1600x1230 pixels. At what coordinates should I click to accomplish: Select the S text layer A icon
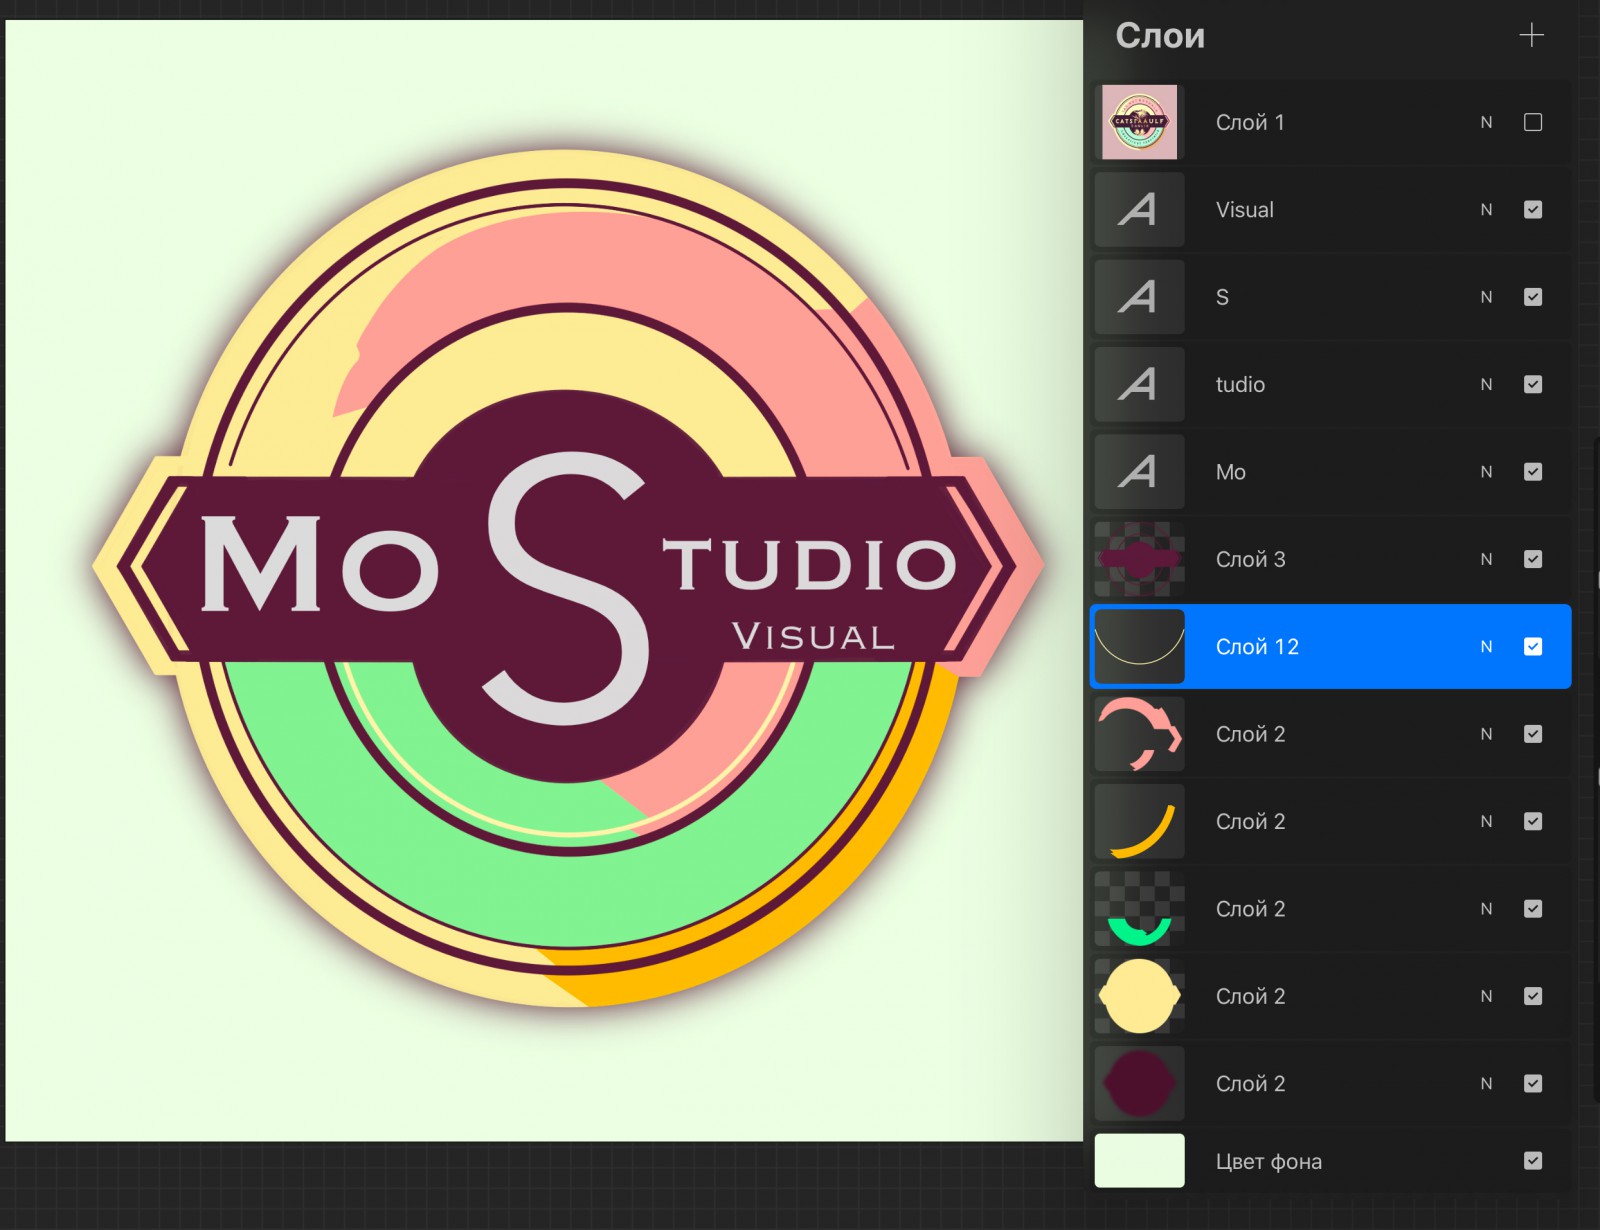tap(1139, 297)
